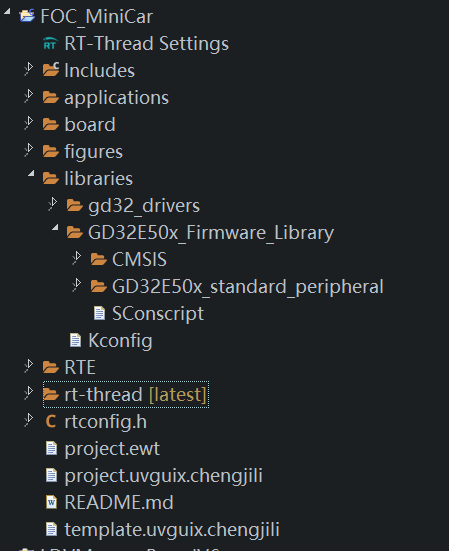Click the Kconfig file icon
This screenshot has height=551, width=449.
coord(75,340)
